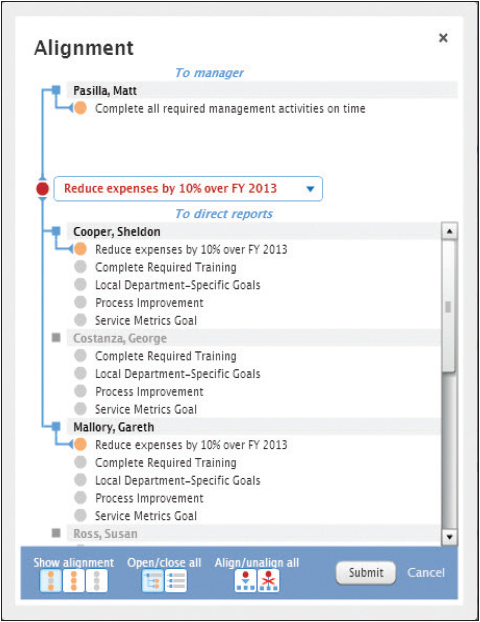Click Mallory's 'Complete Required Training' text
The image size is (480, 622).
(x=165, y=463)
